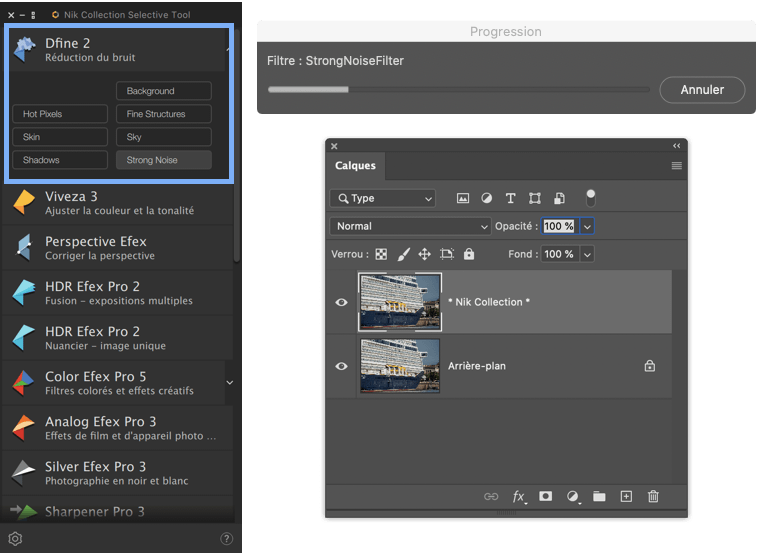Collapse the Calques panel double arrows

tap(676, 146)
